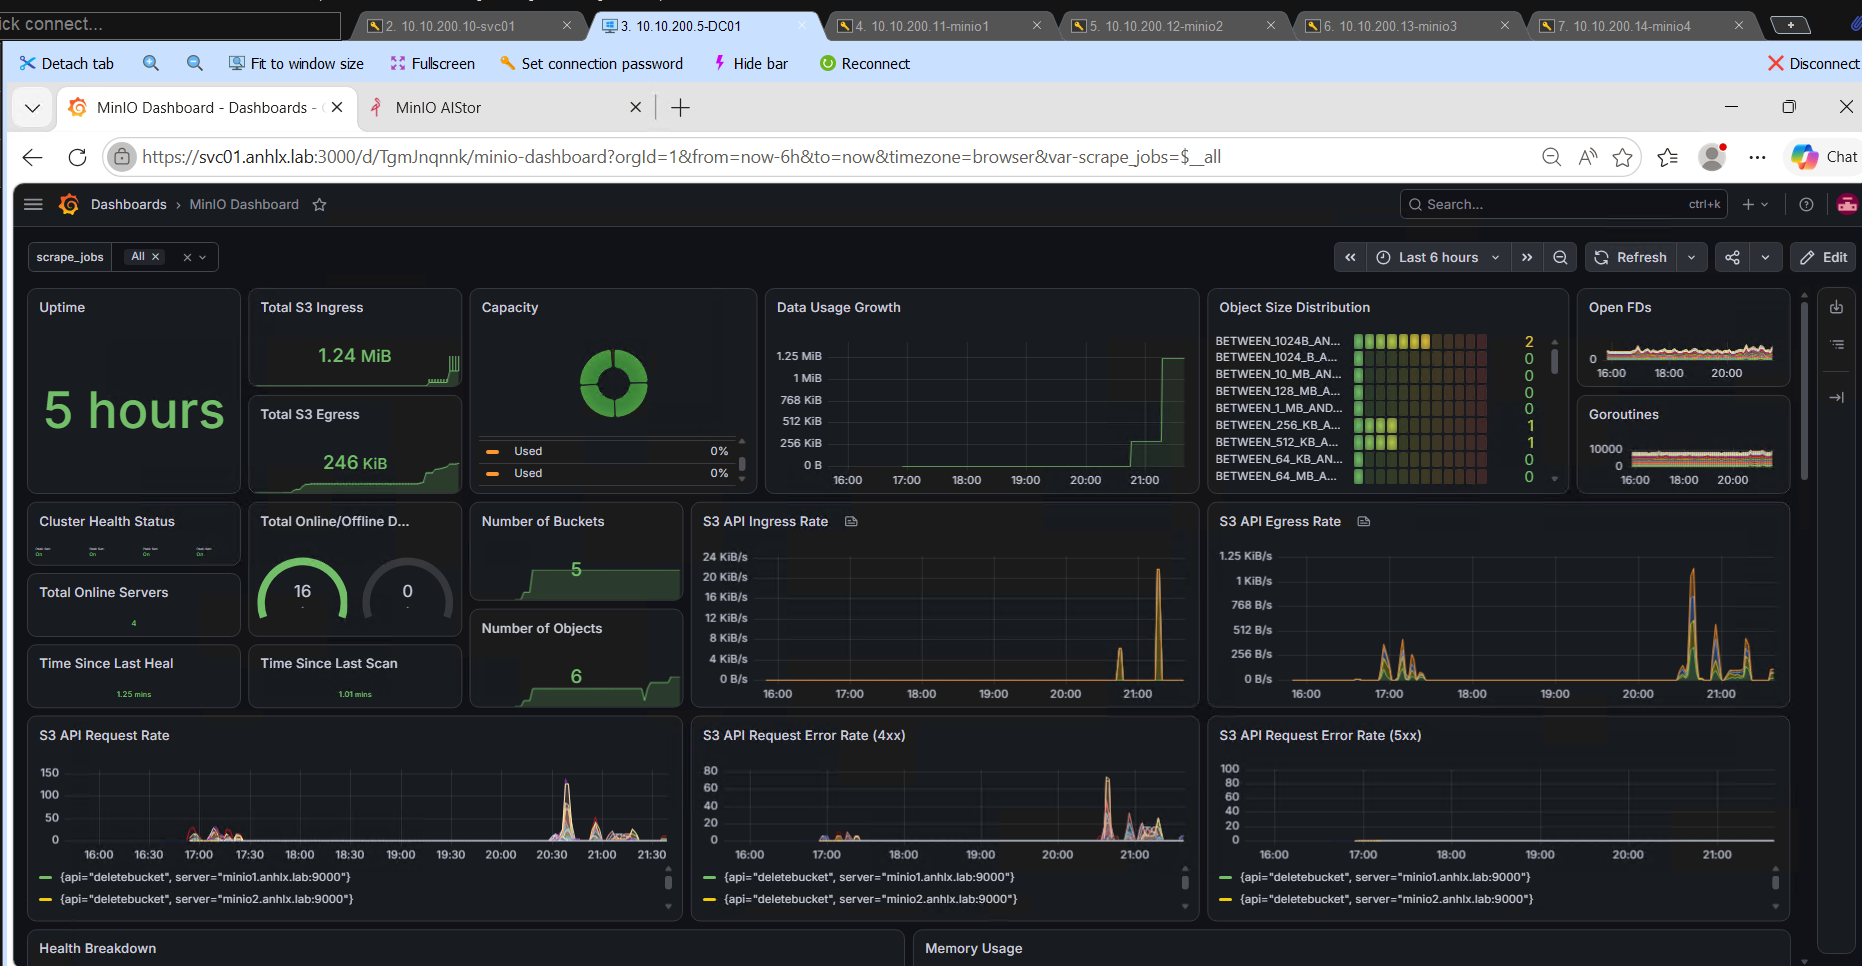Shift time range backward with double arrow
Screen dimensions: 1862x966
[x=1350, y=257]
